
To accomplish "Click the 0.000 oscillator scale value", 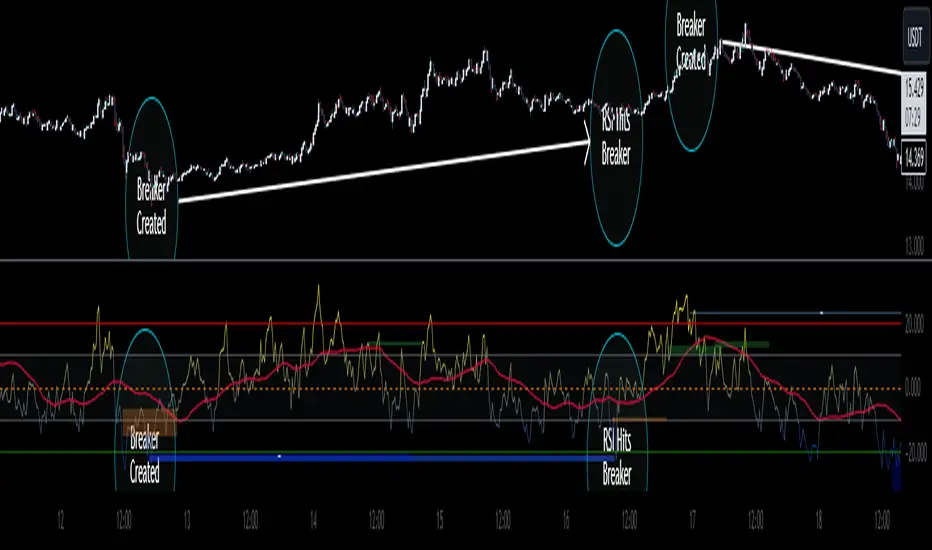I will click(913, 389).
